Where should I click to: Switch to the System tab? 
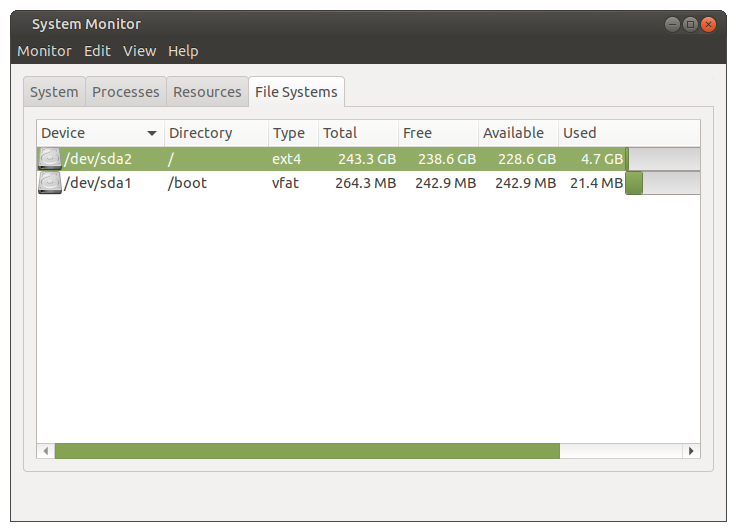pyautogui.click(x=54, y=92)
